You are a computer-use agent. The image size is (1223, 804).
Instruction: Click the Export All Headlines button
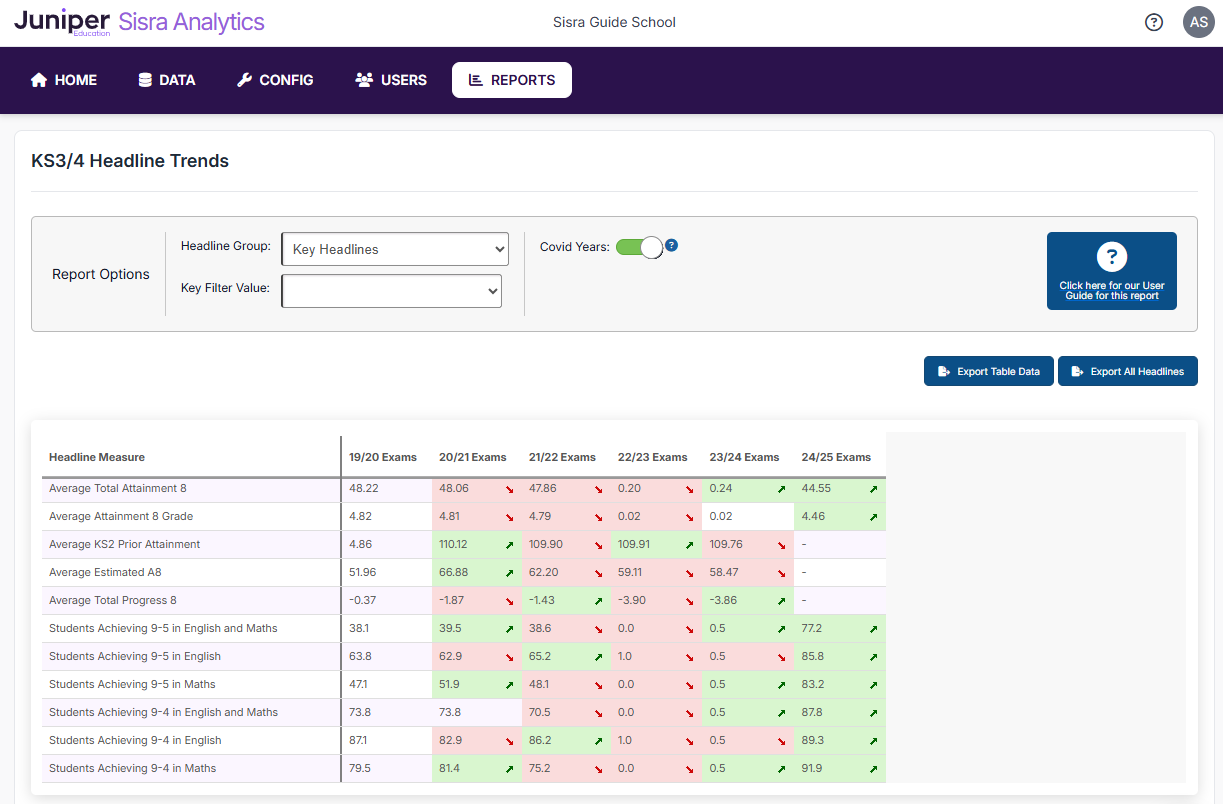point(1128,370)
